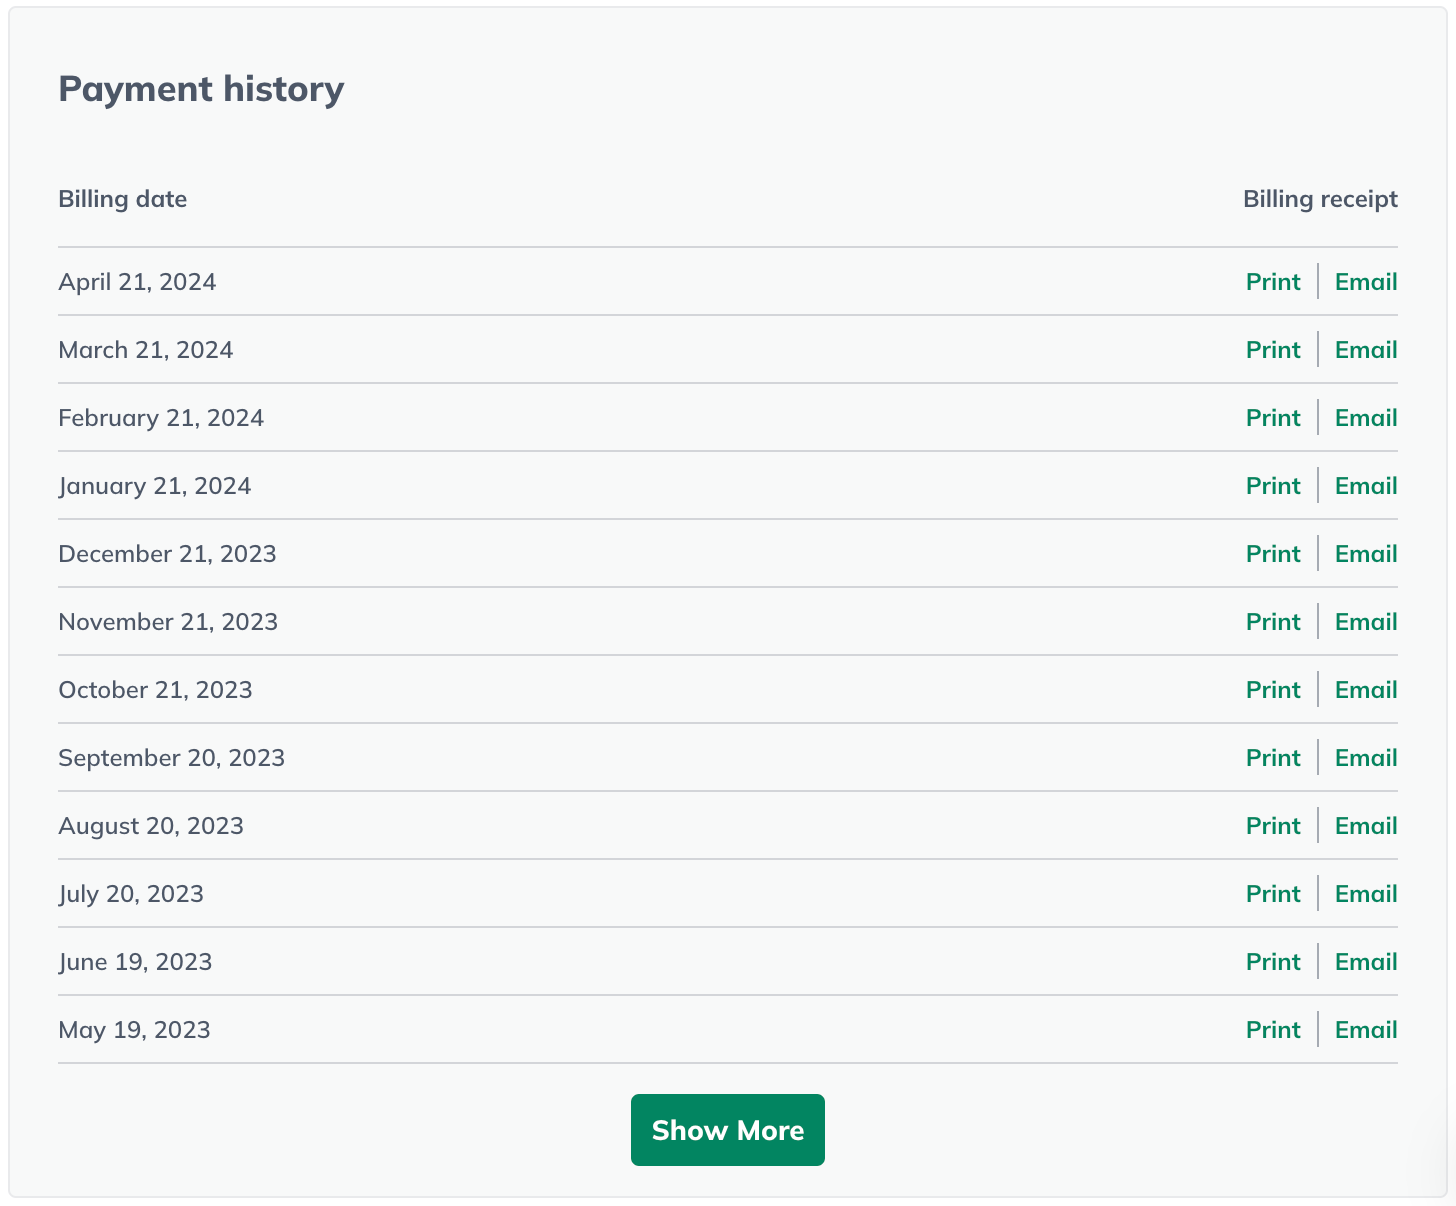Screen dimensions: 1456x1206
Task: Print the April 21, 2024 receipt
Action: point(1273,282)
